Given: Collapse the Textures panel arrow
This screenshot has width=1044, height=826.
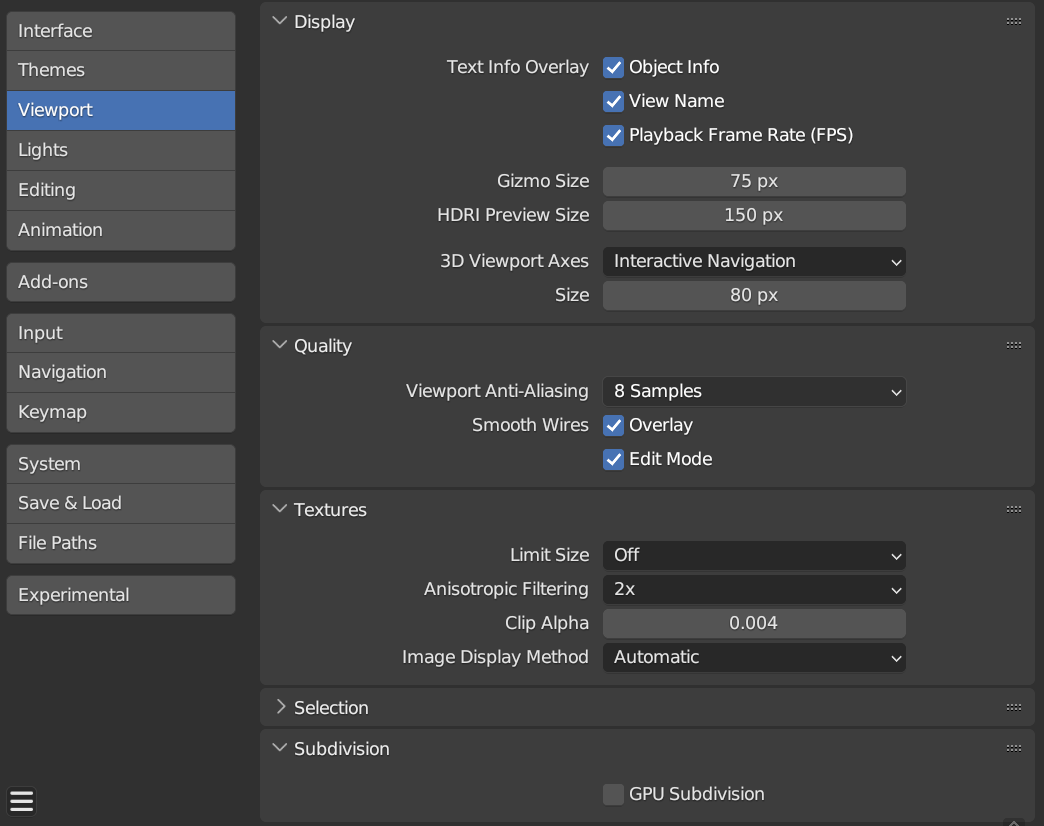Looking at the screenshot, I should pos(280,509).
